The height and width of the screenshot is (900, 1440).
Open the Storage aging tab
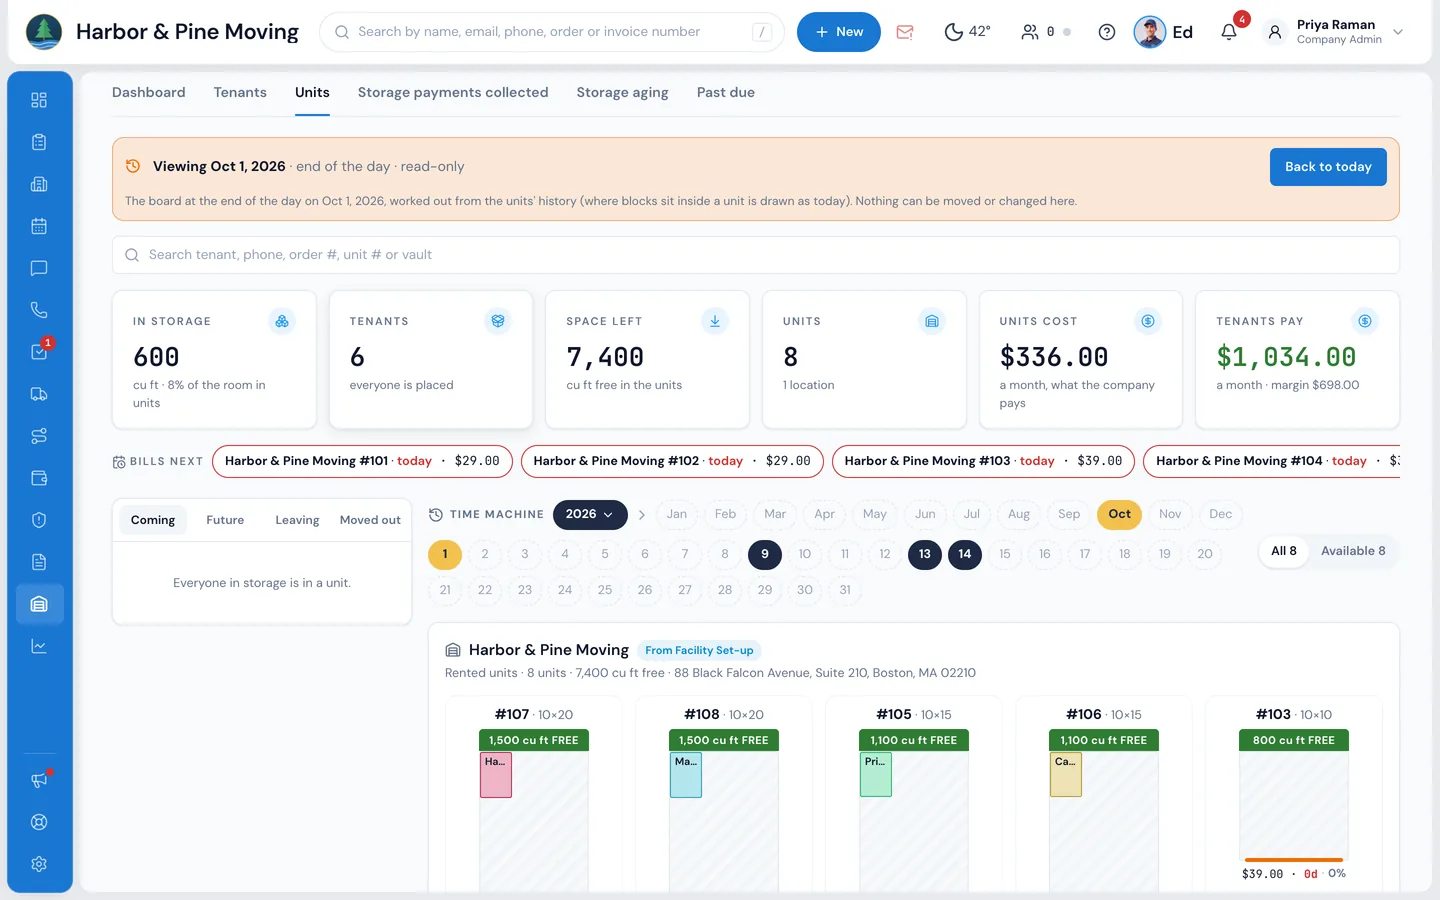[x=622, y=92]
